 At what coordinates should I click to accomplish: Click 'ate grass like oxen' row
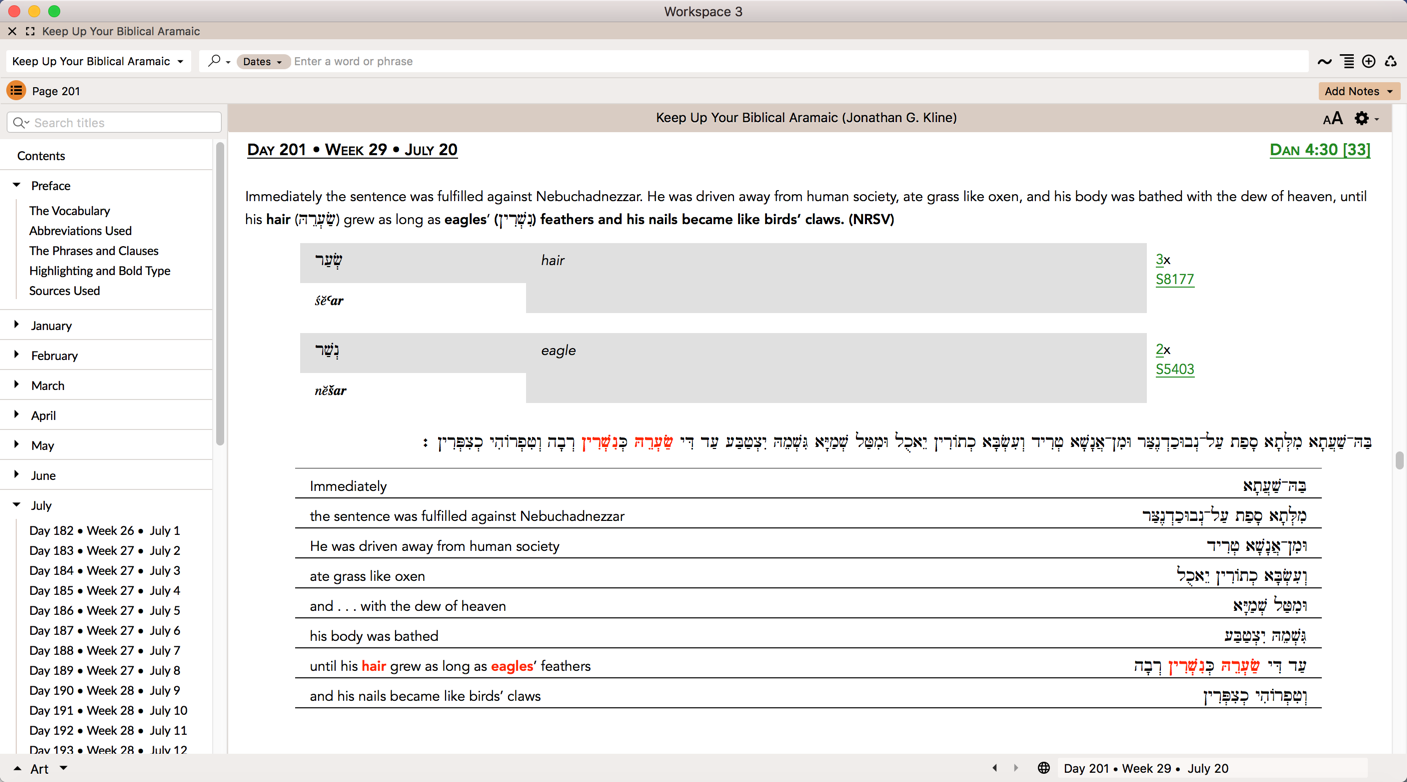[808, 576]
